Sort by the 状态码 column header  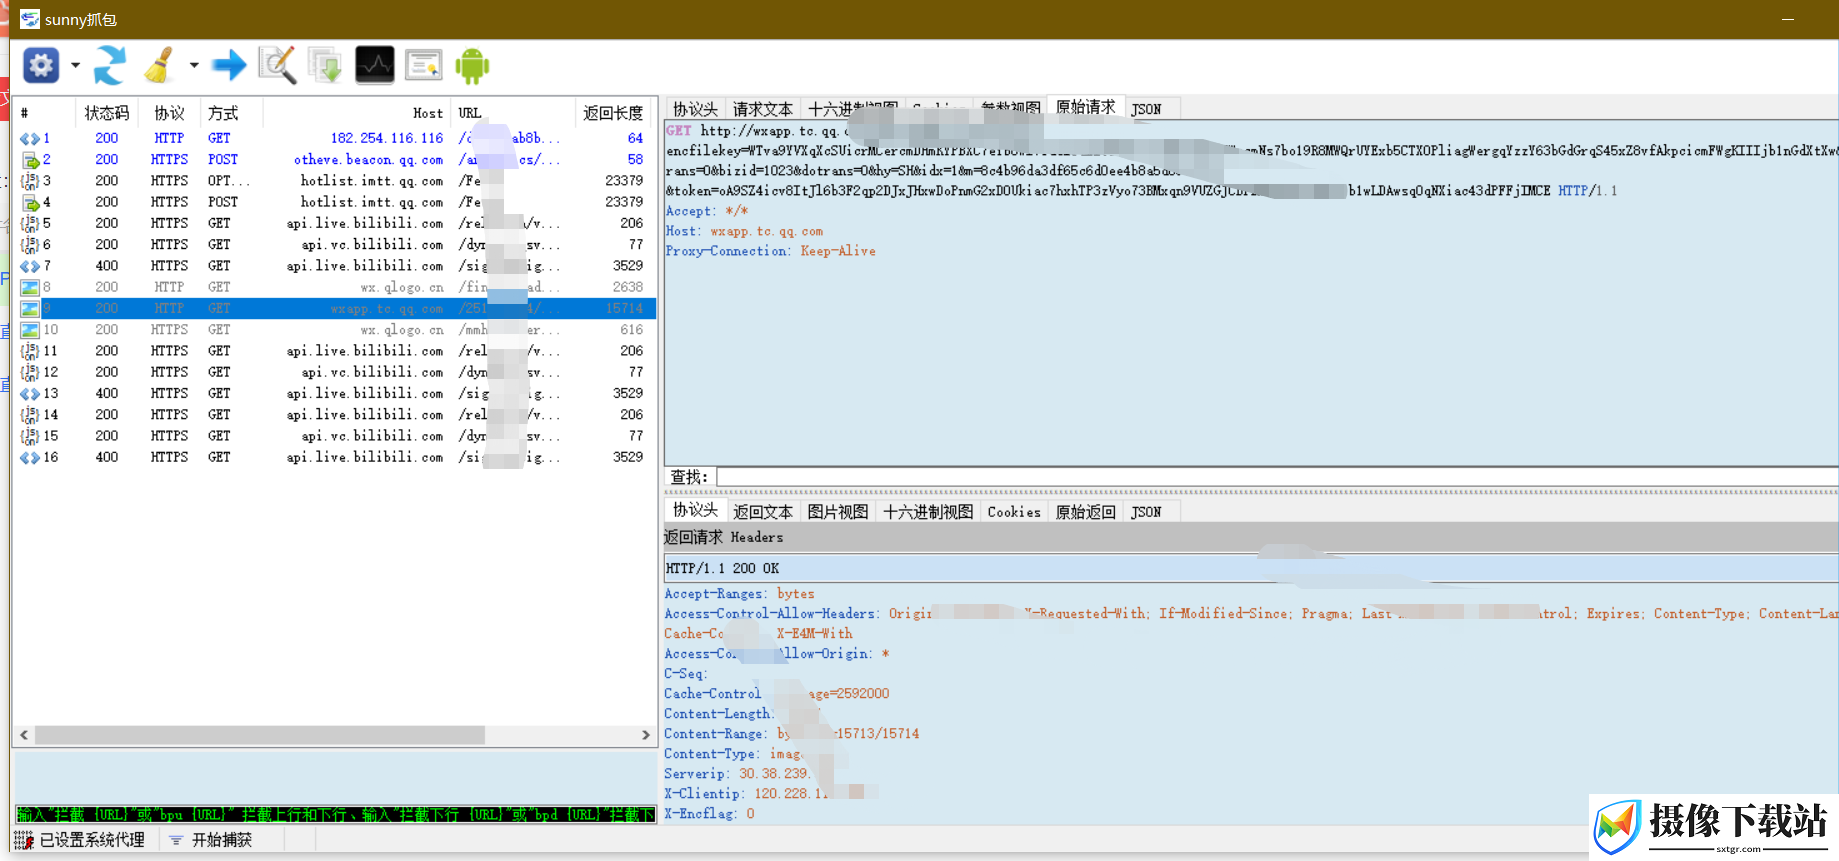pos(106,113)
